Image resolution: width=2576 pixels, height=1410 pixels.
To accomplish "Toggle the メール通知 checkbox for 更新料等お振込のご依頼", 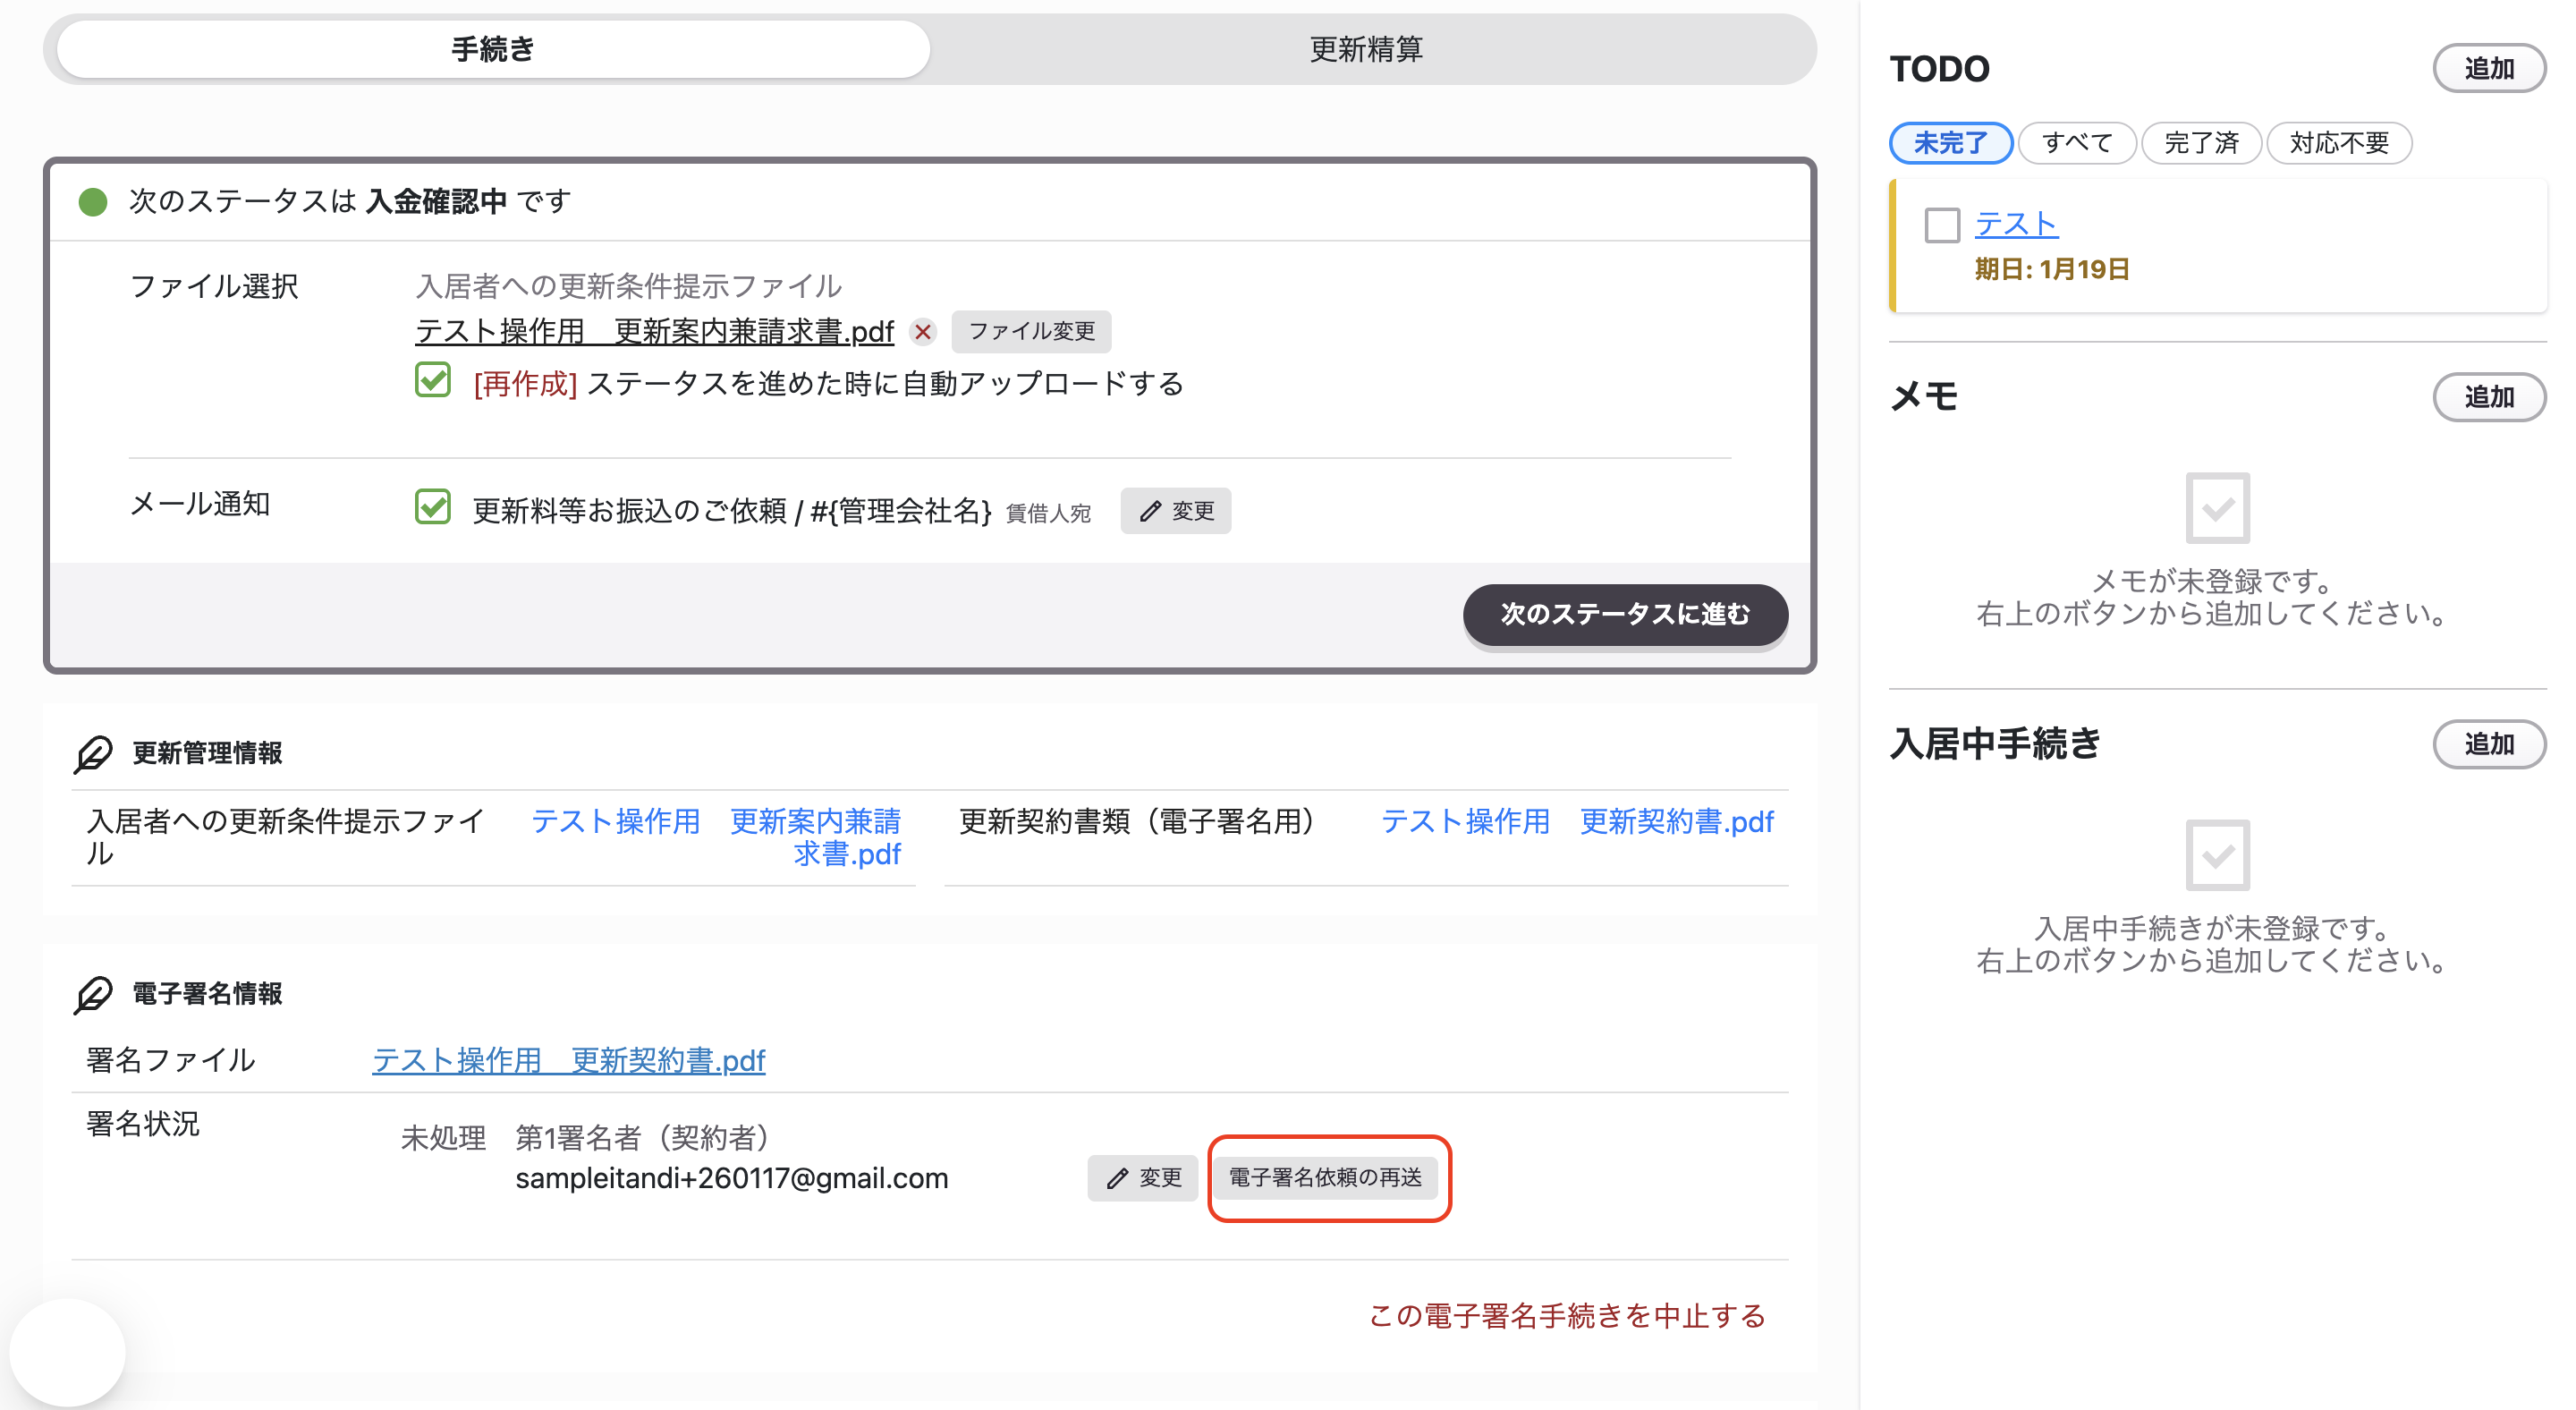I will tap(433, 507).
